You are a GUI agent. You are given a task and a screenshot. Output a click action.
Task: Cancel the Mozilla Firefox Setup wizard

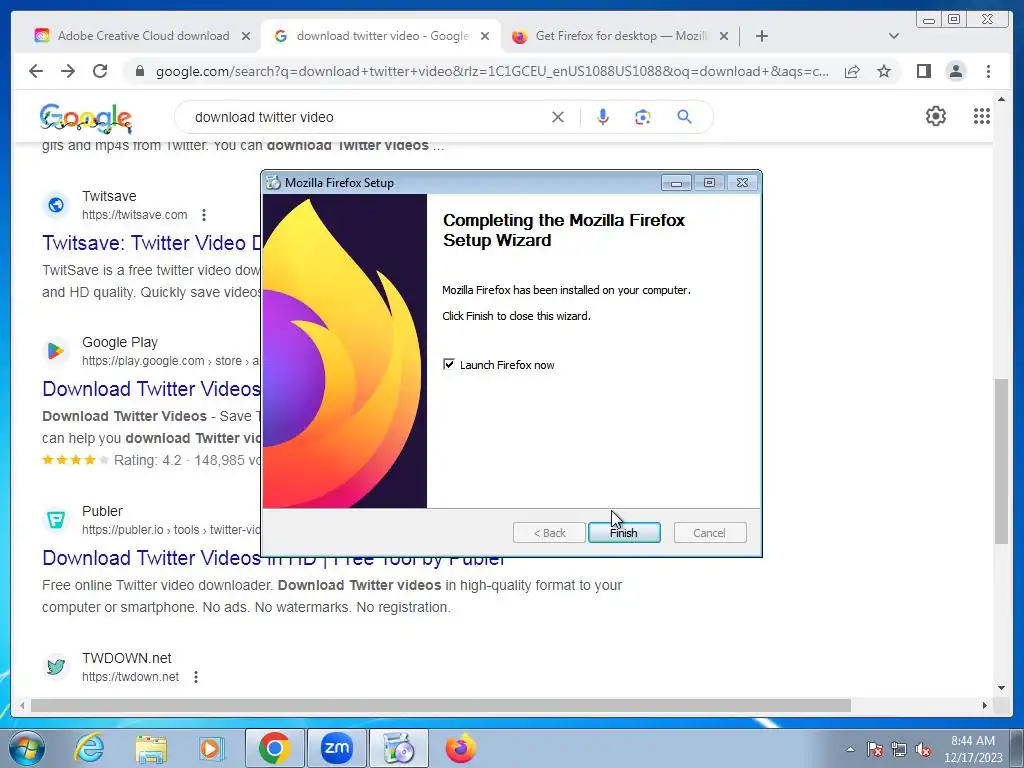[x=709, y=533]
